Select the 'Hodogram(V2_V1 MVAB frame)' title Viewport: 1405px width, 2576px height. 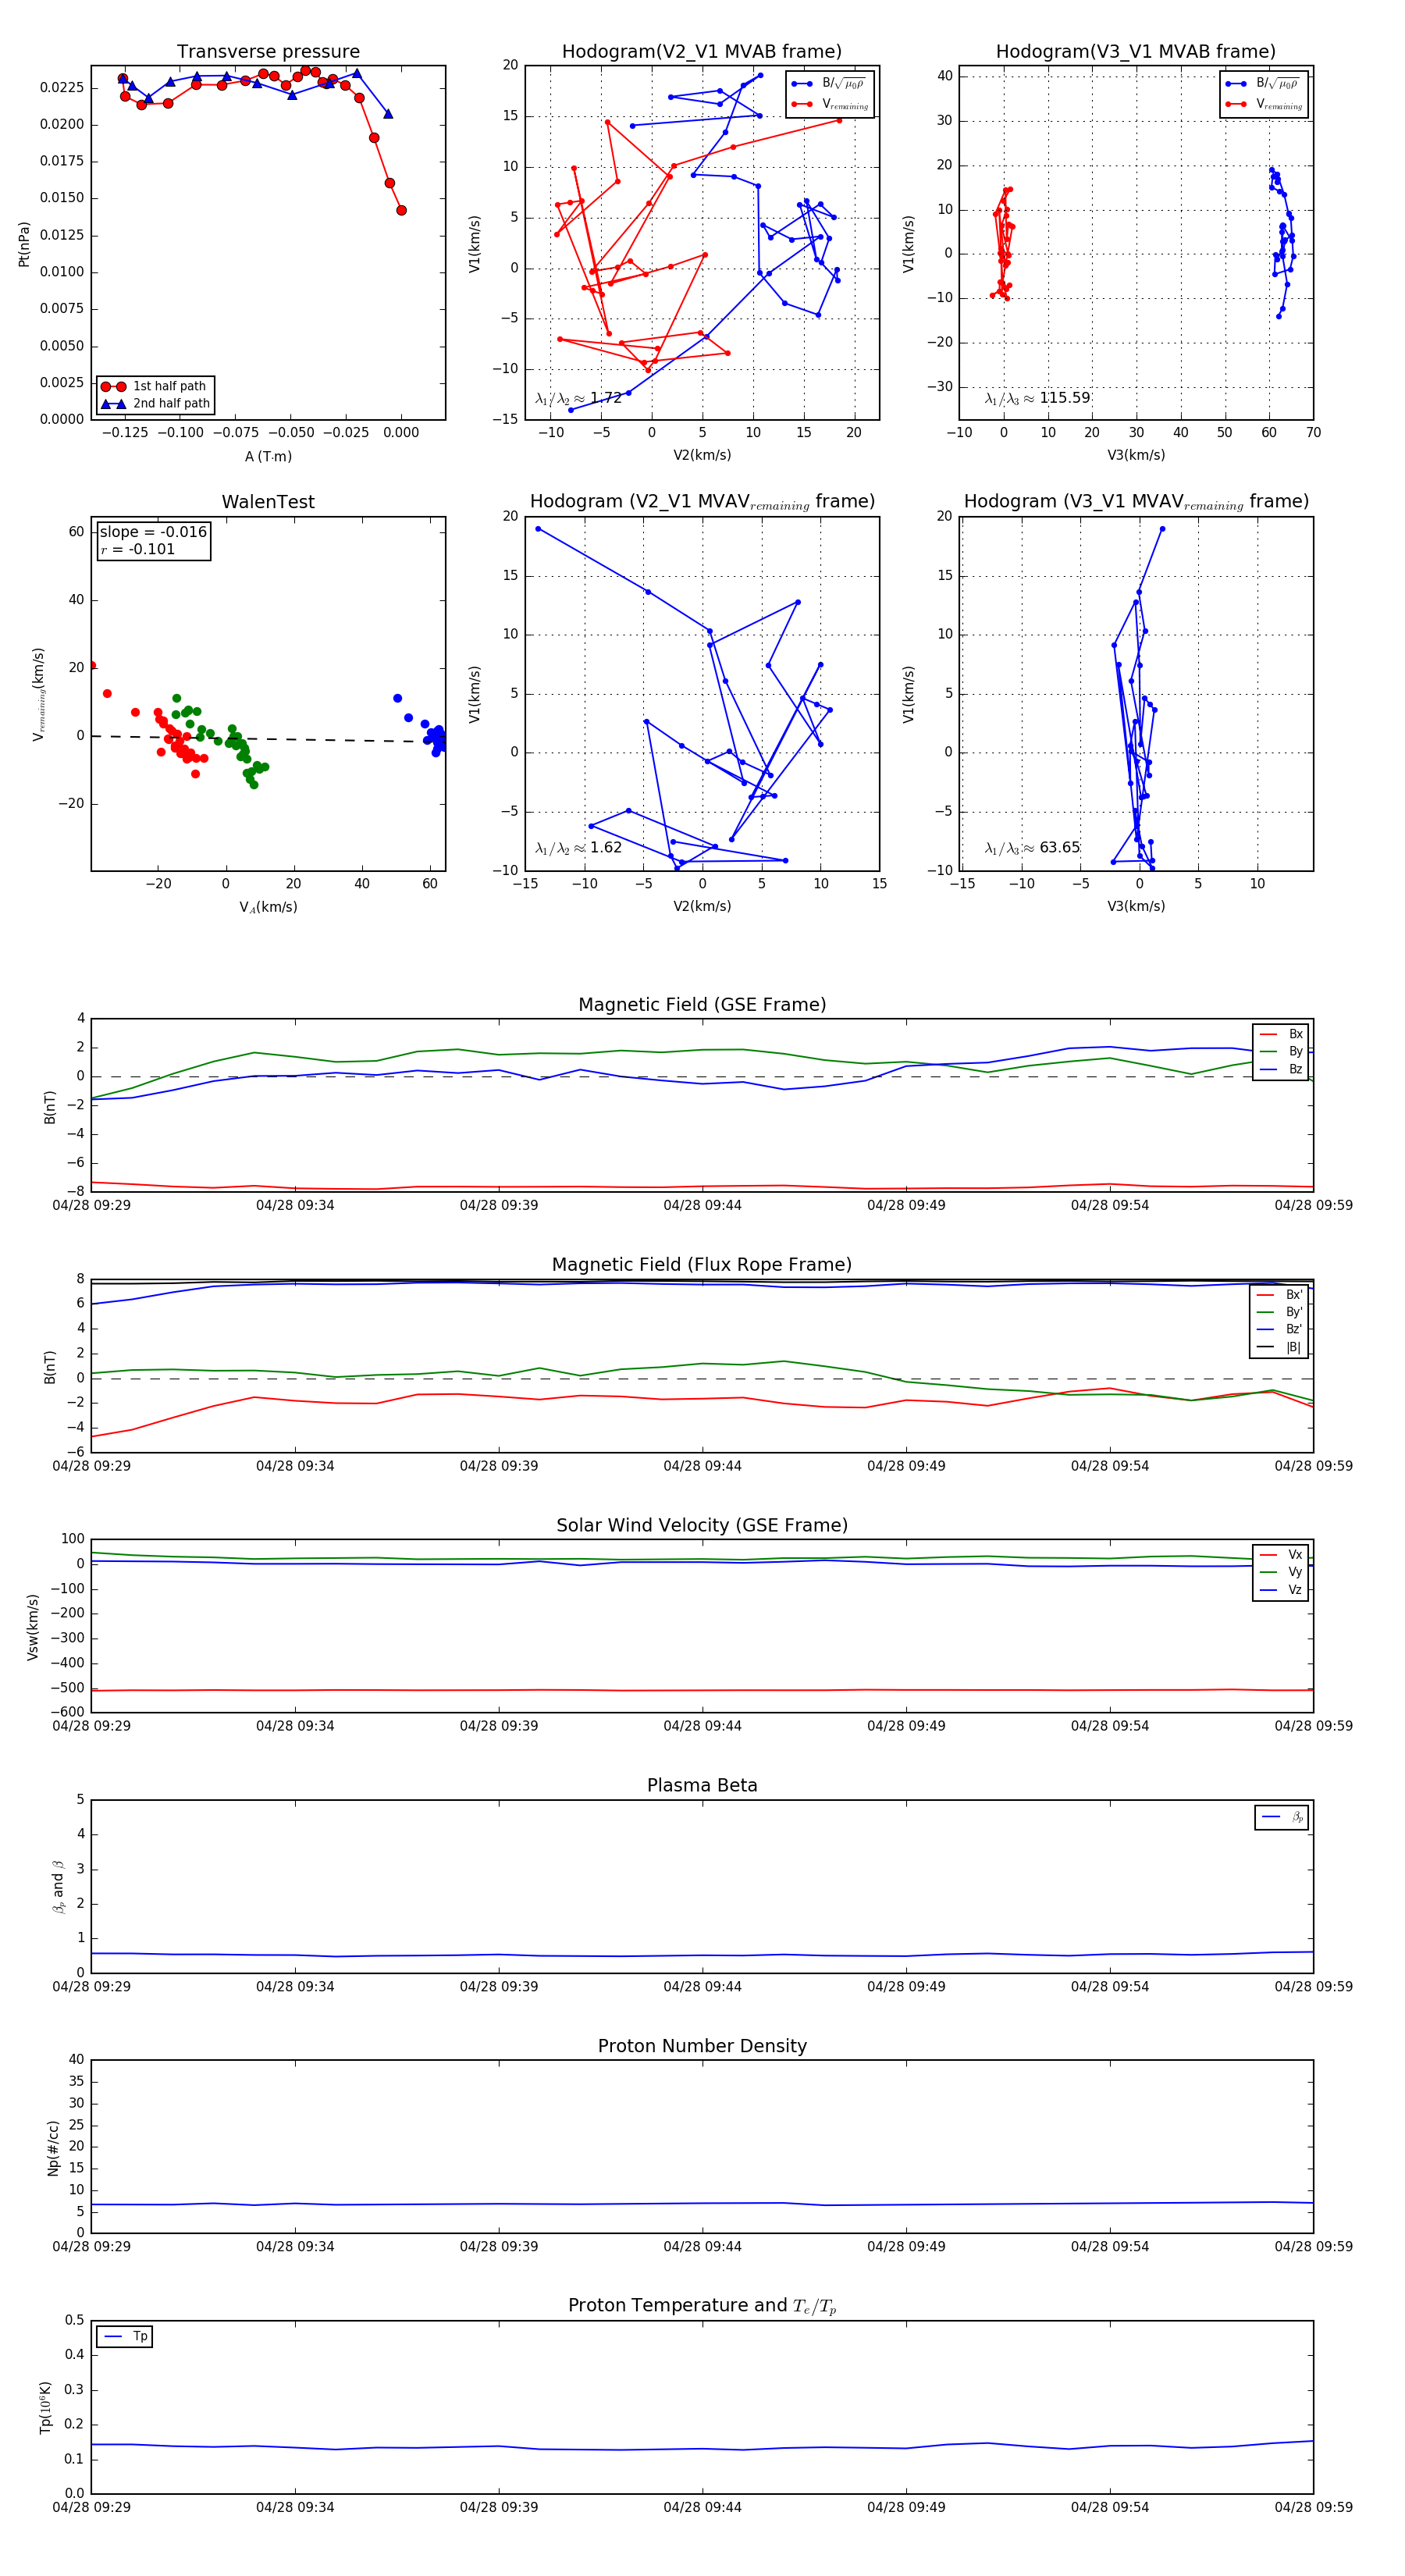(x=702, y=51)
